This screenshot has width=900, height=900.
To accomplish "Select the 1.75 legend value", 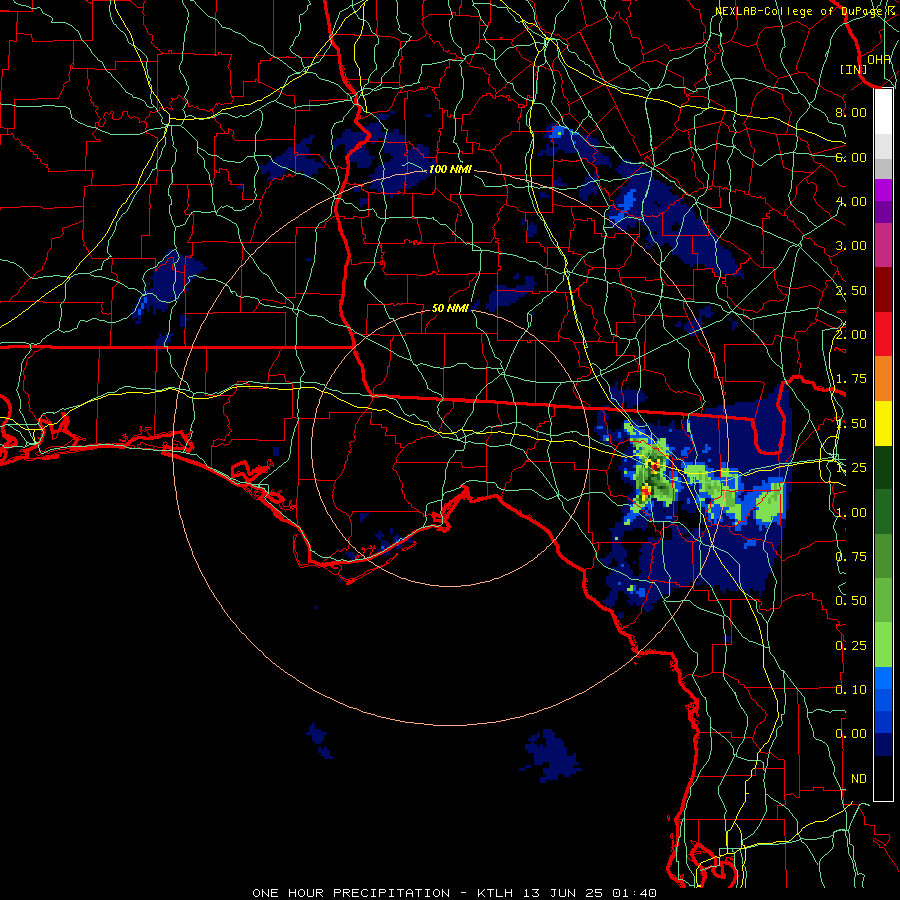I will [x=851, y=379].
